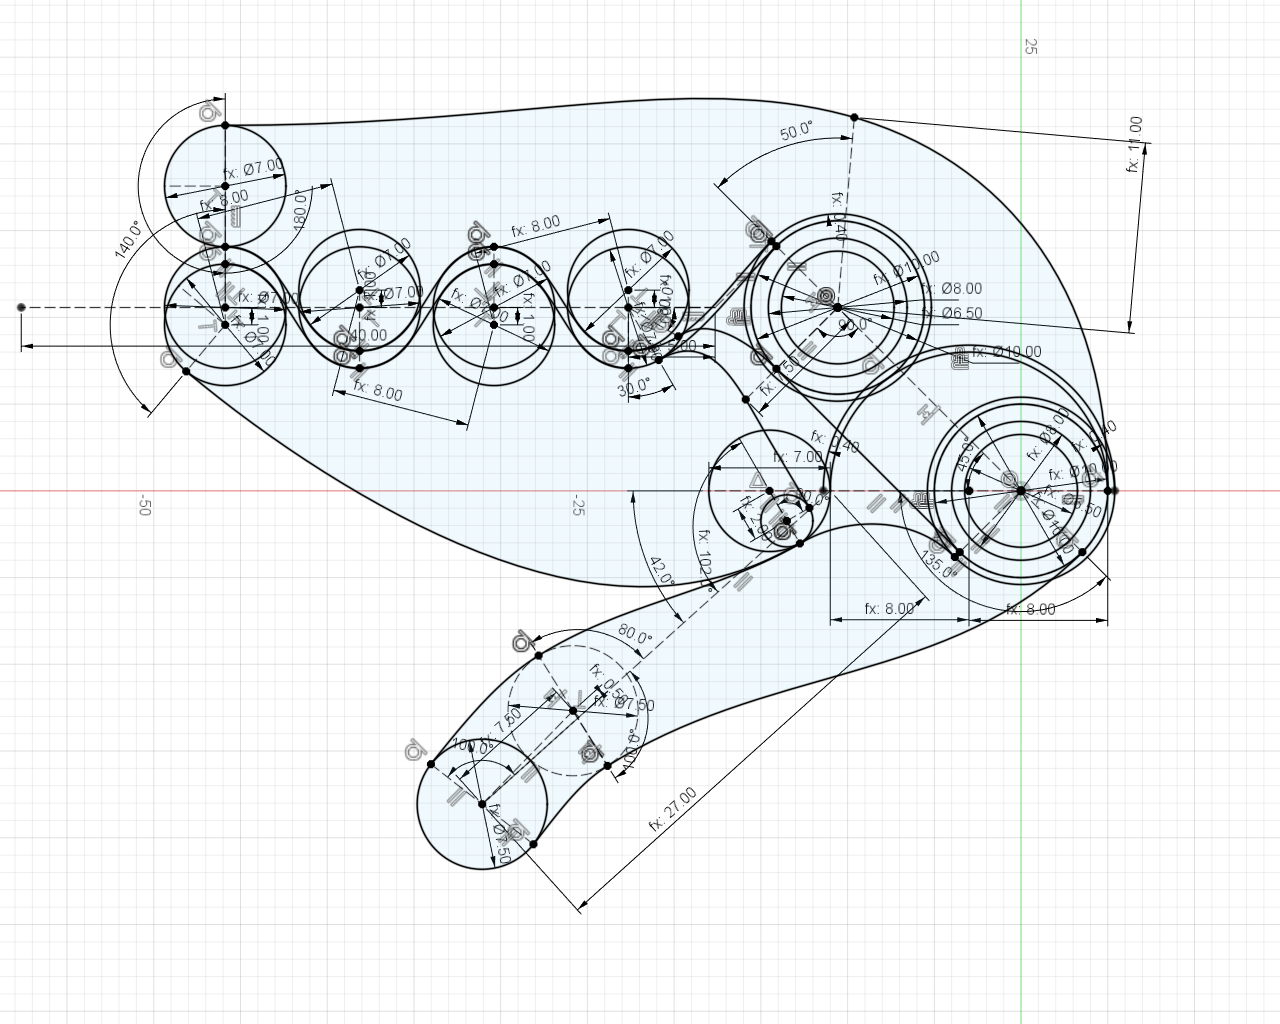Click the origin point where red and green axes cross
Viewport: 1280px width, 1024px height.
tap(1020, 491)
